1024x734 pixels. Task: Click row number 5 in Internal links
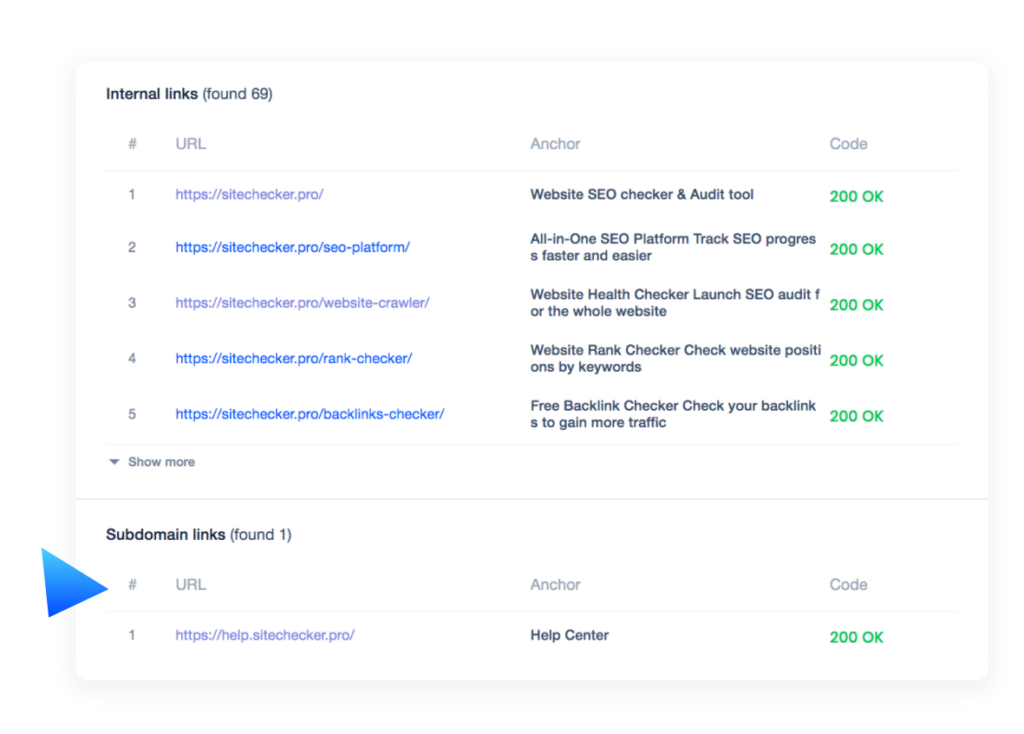132,414
